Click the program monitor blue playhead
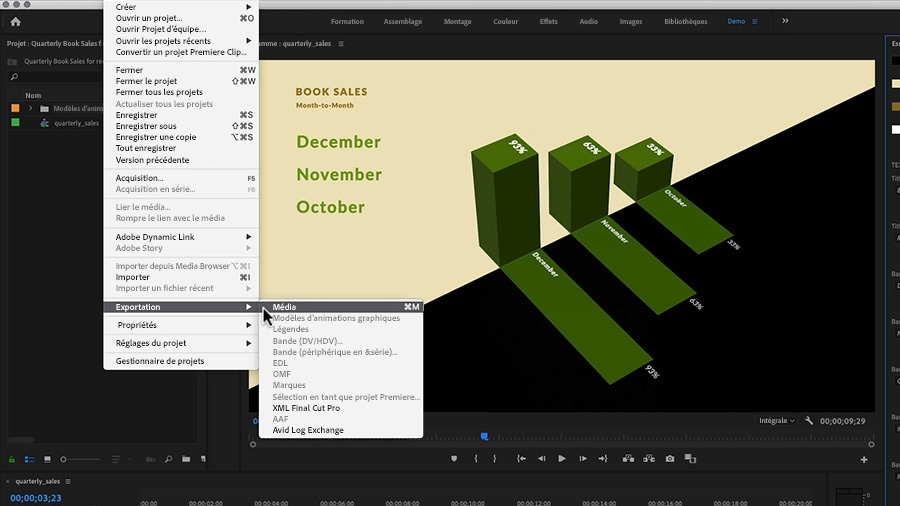Image resolution: width=900 pixels, height=506 pixels. pos(484,437)
